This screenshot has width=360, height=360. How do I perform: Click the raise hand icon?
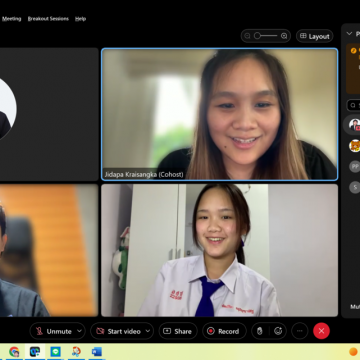pyautogui.click(x=260, y=331)
